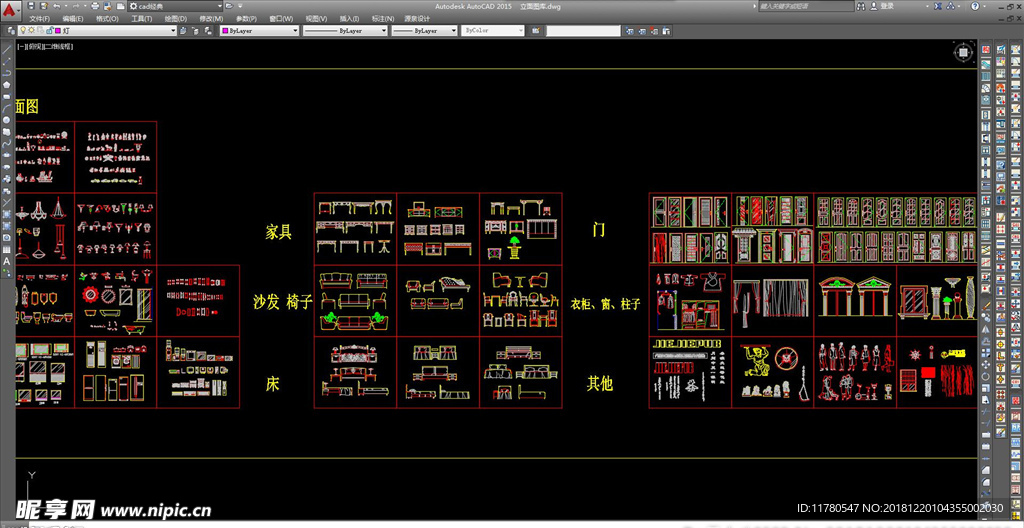The image size is (1024, 528).
Task: Click the 俯视 view control label
Action: (x=33, y=46)
